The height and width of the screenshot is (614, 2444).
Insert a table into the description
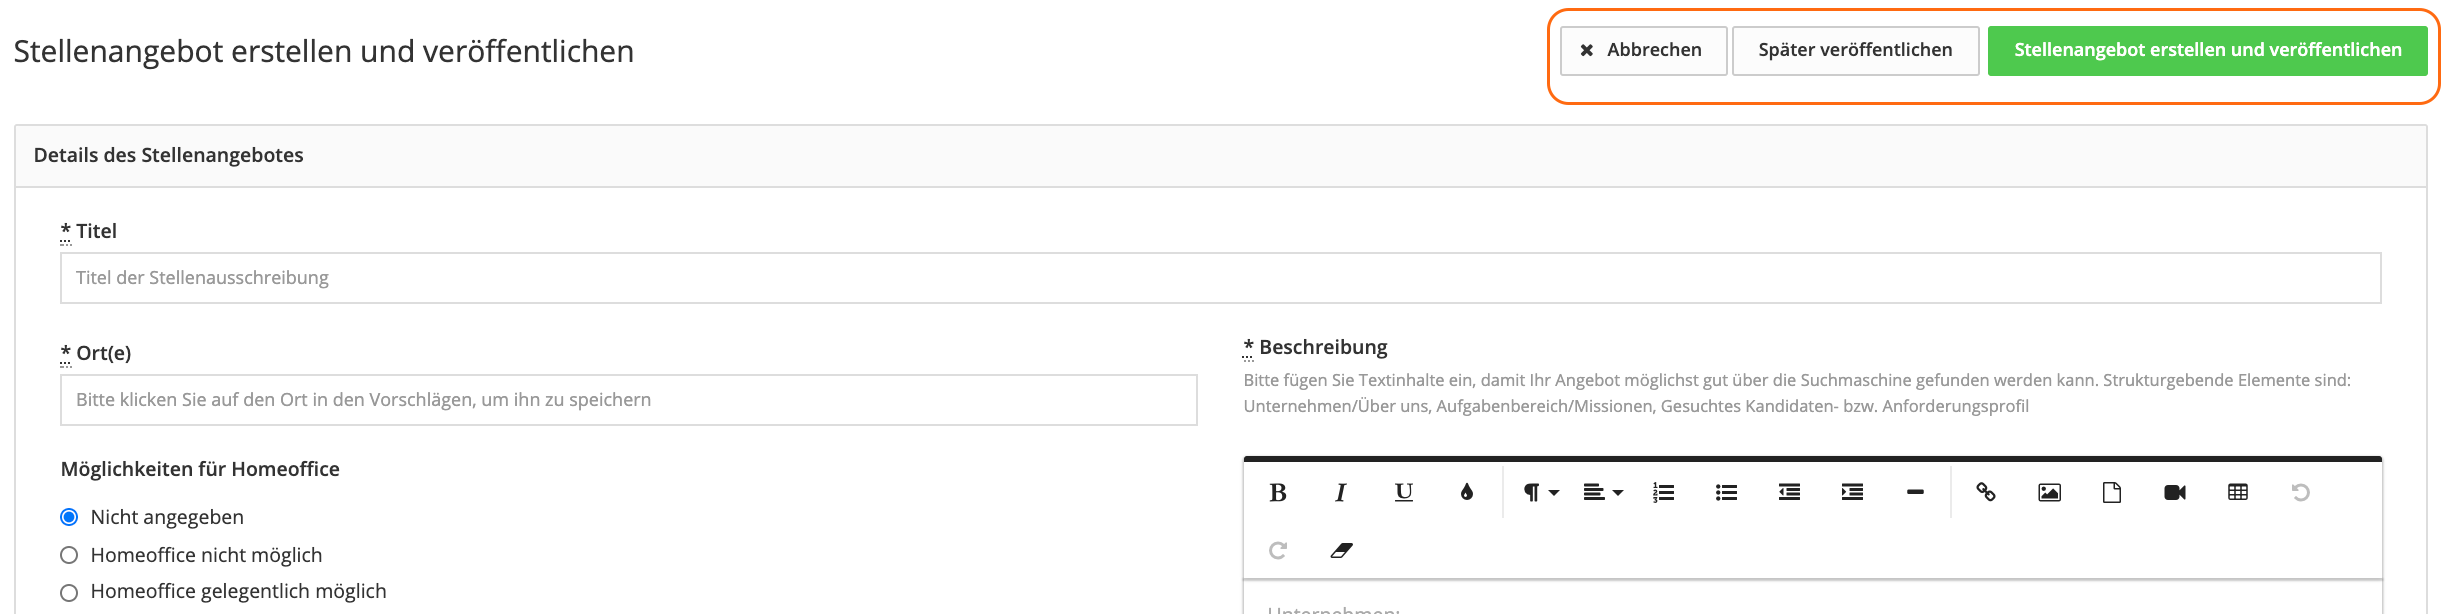[x=2238, y=492]
